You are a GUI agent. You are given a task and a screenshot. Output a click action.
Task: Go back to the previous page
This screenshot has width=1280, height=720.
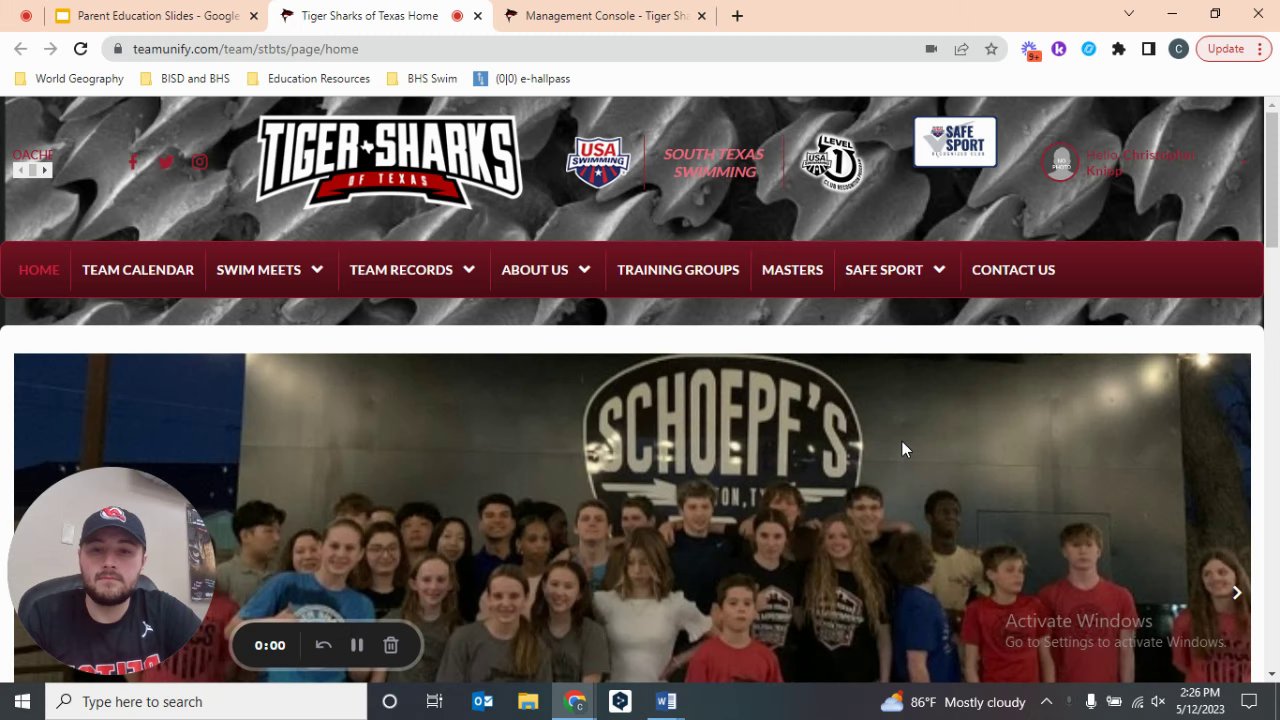[20, 49]
